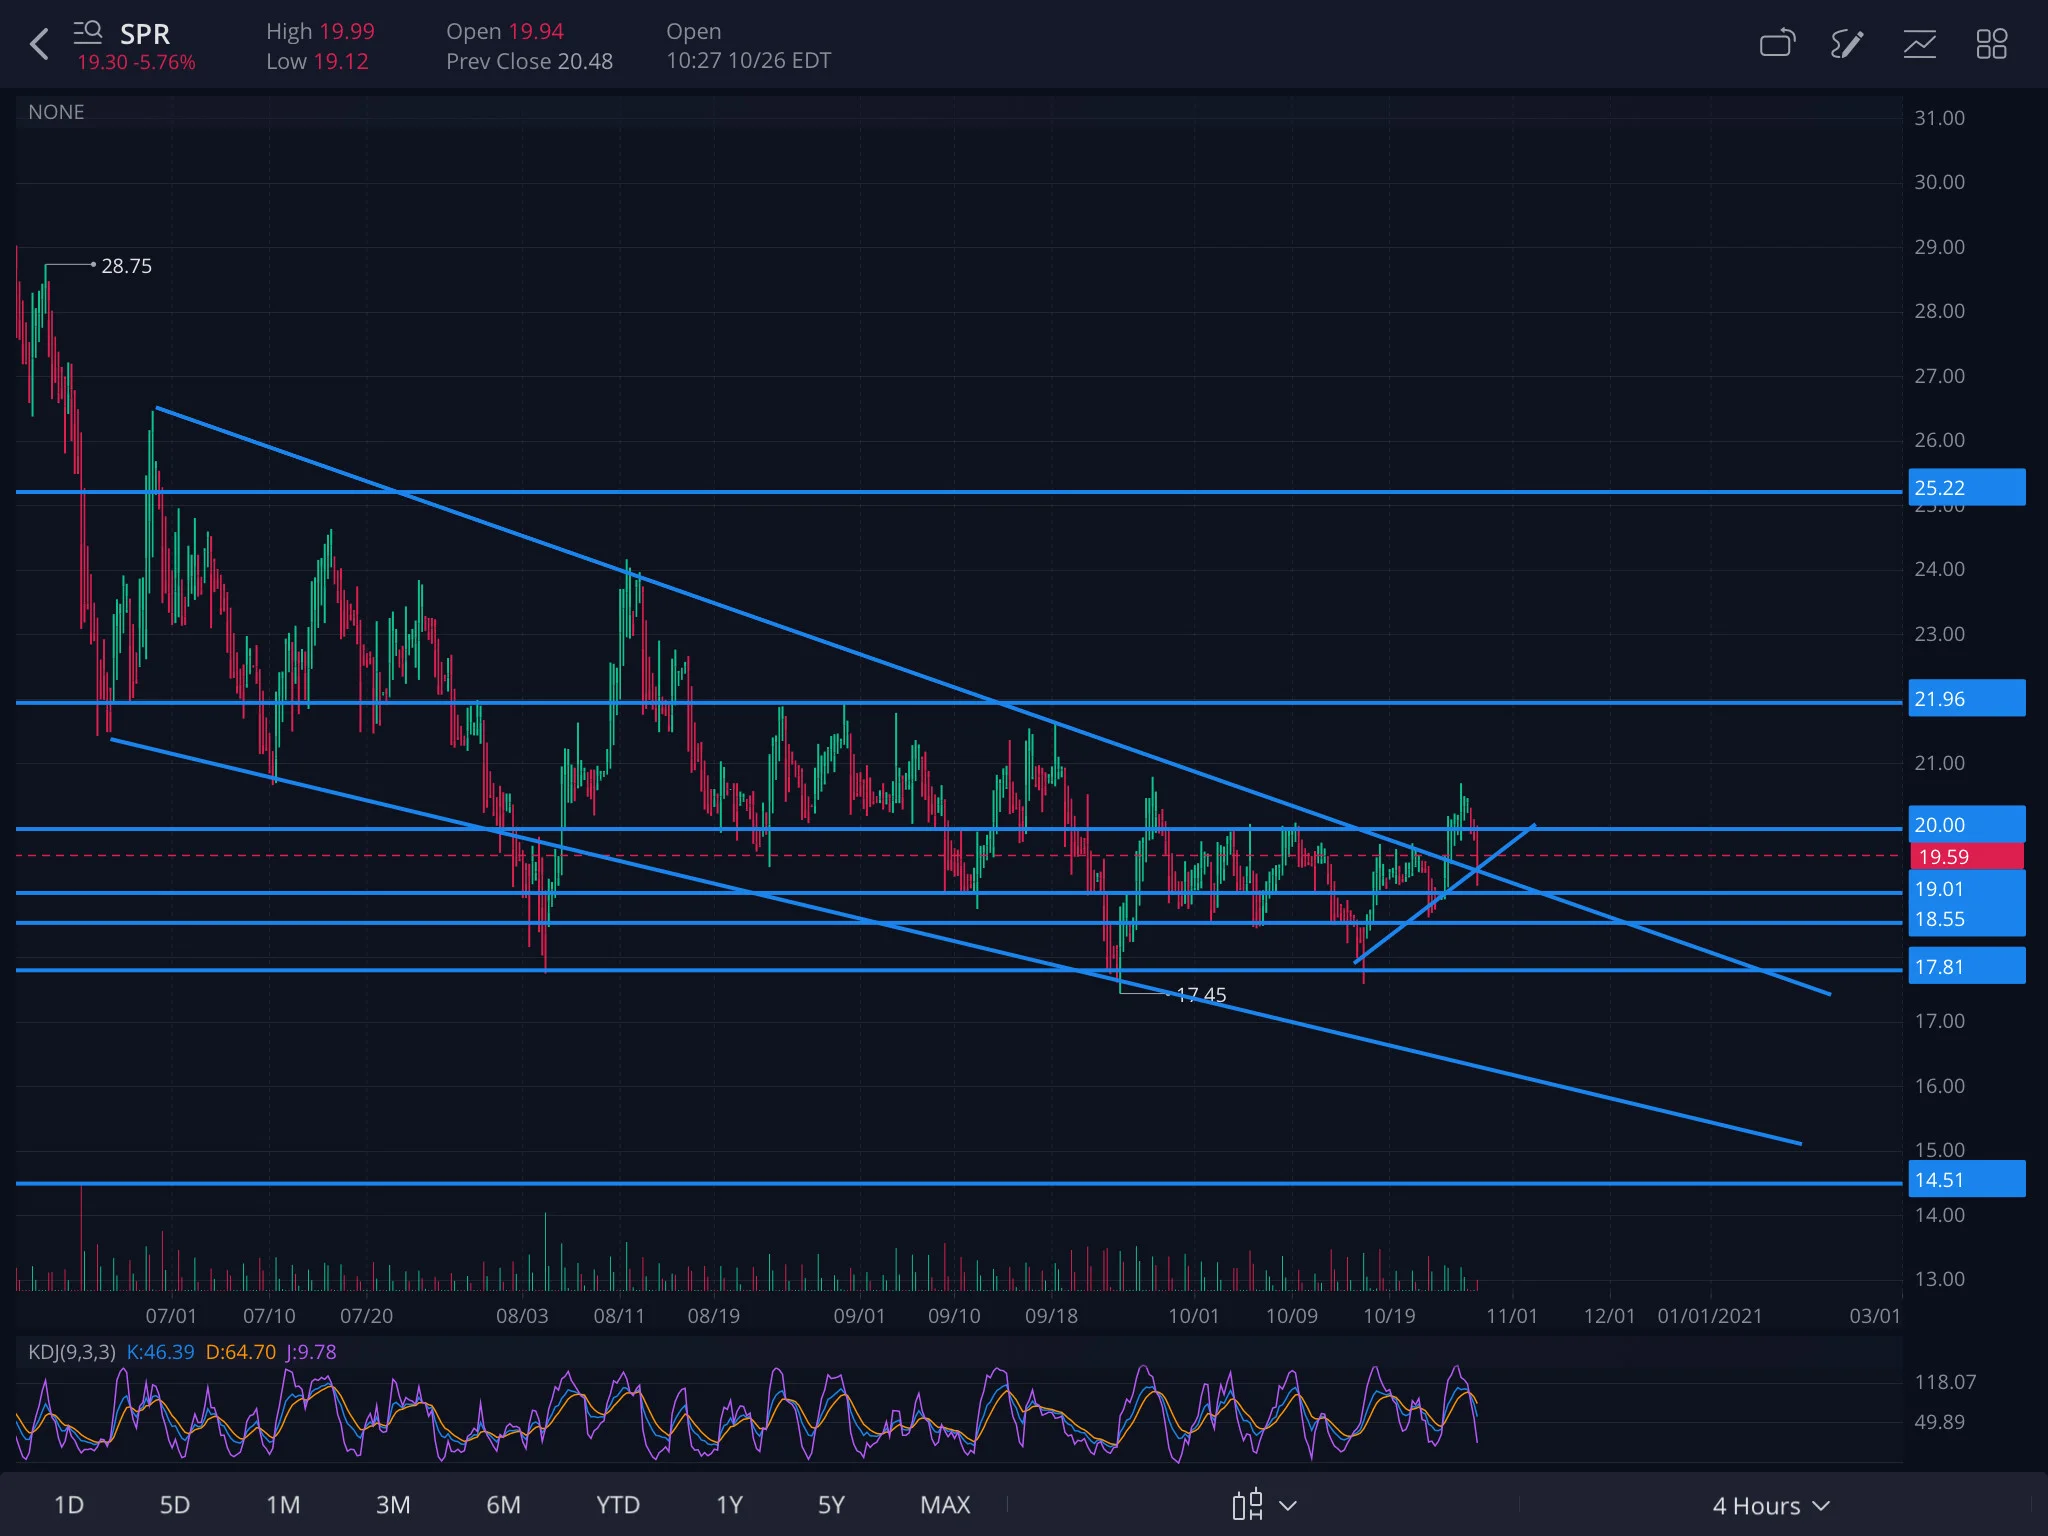Select the 1M time range
This screenshot has height=1536, width=2048.
[283, 1505]
